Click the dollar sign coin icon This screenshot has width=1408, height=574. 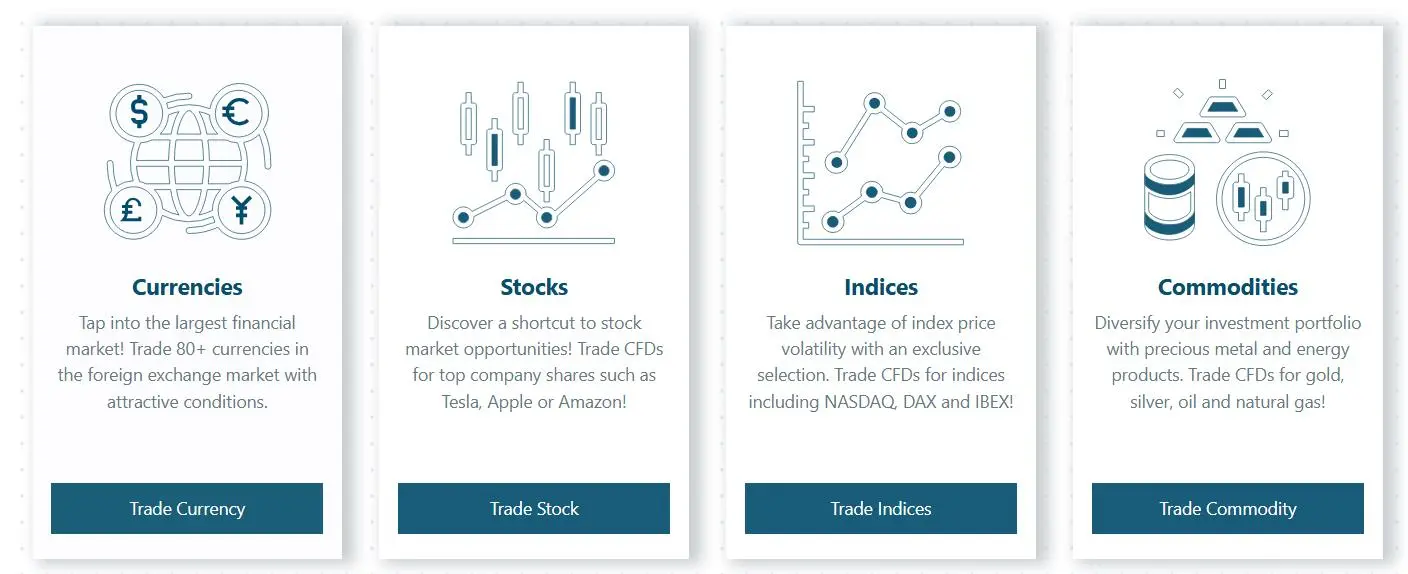click(x=139, y=112)
